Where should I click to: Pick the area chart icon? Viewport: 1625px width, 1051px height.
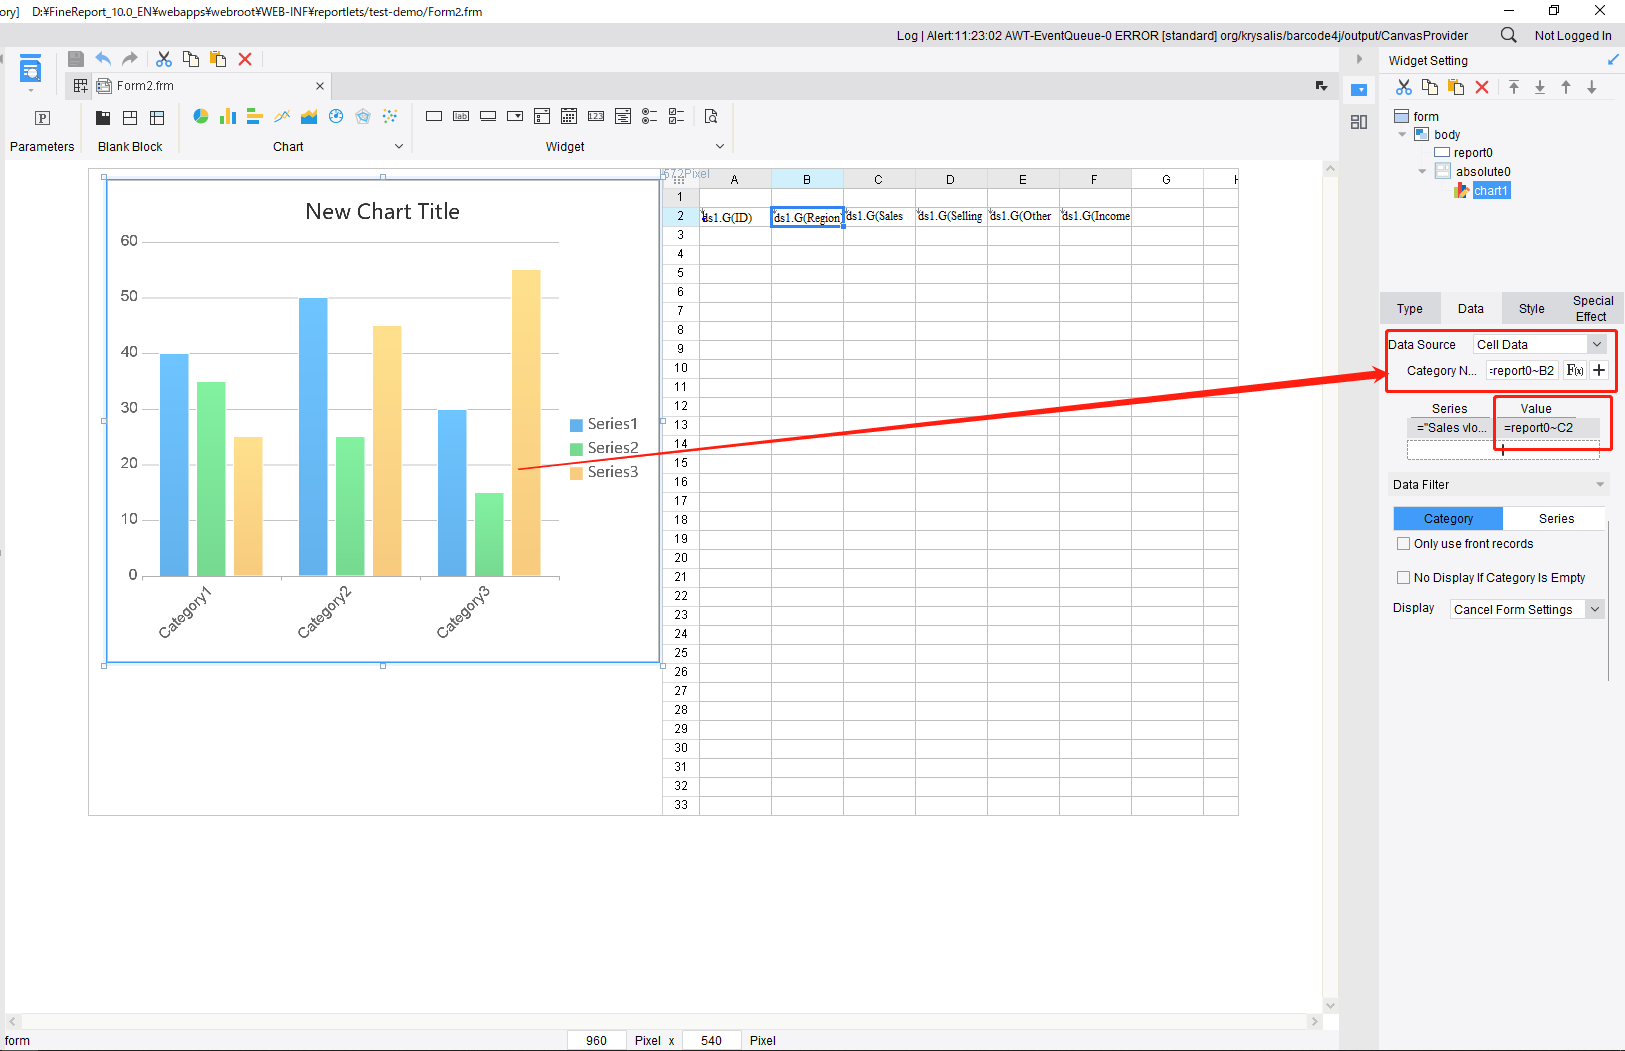[309, 117]
